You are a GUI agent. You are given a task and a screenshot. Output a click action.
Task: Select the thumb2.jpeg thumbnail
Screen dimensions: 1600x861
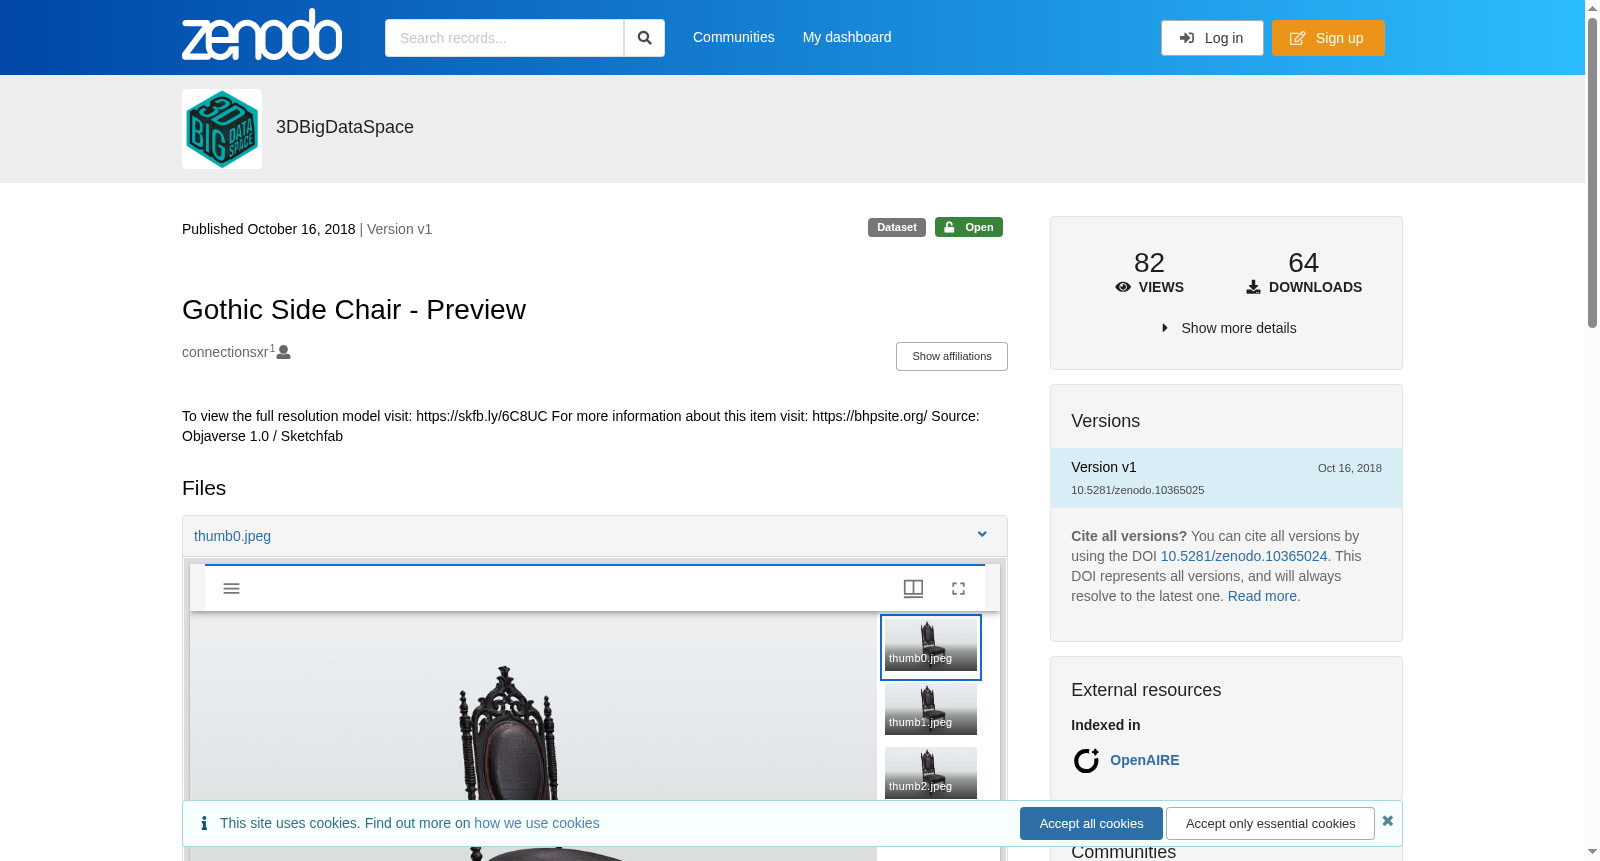931,773
